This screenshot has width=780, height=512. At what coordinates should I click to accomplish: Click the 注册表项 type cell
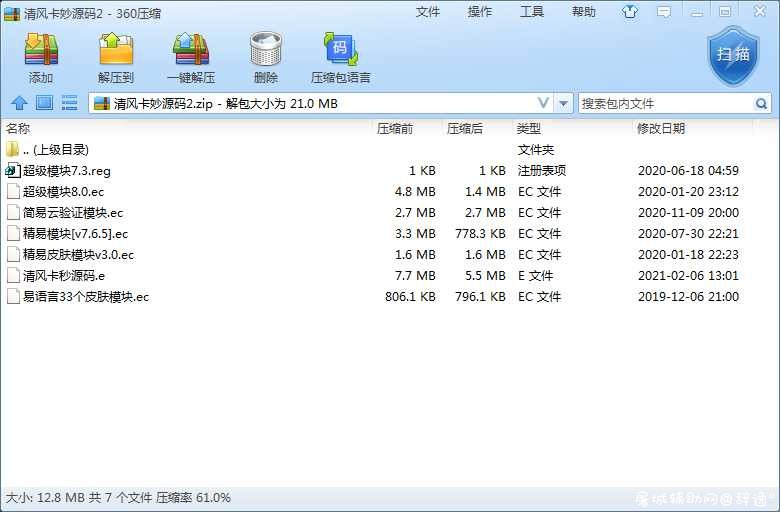[x=542, y=171]
